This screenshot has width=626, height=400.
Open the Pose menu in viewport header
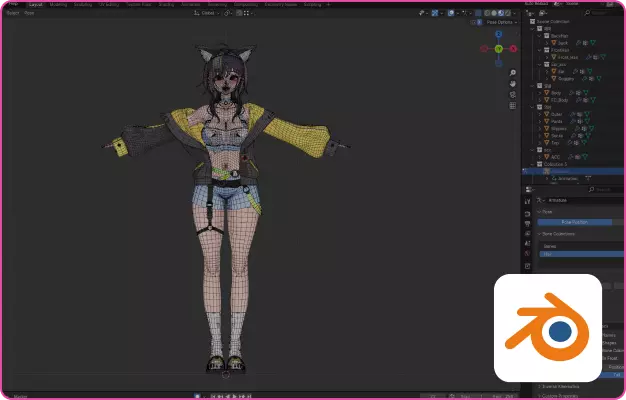(x=29, y=13)
